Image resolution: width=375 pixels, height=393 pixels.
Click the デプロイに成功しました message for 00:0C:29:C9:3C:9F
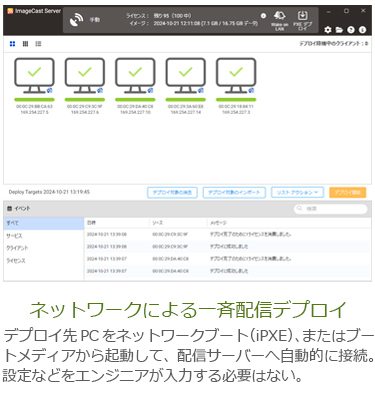229,246
